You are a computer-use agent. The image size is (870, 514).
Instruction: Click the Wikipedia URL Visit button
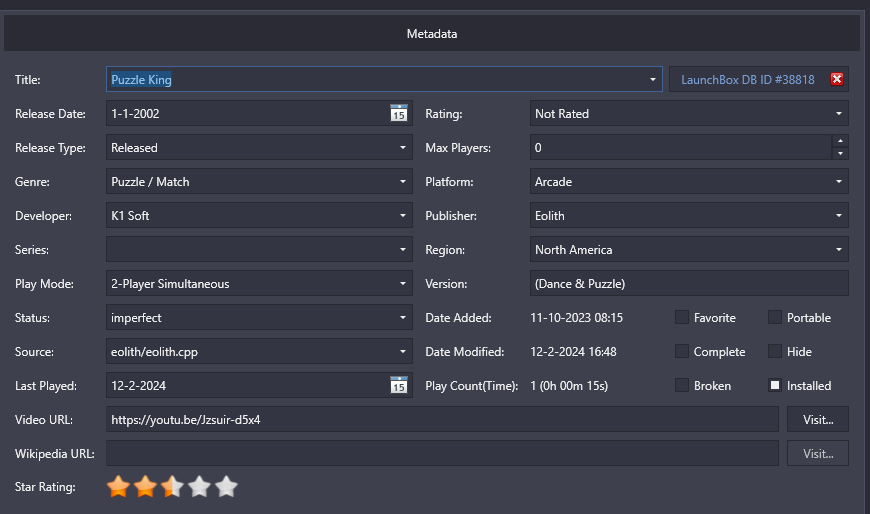(x=818, y=453)
